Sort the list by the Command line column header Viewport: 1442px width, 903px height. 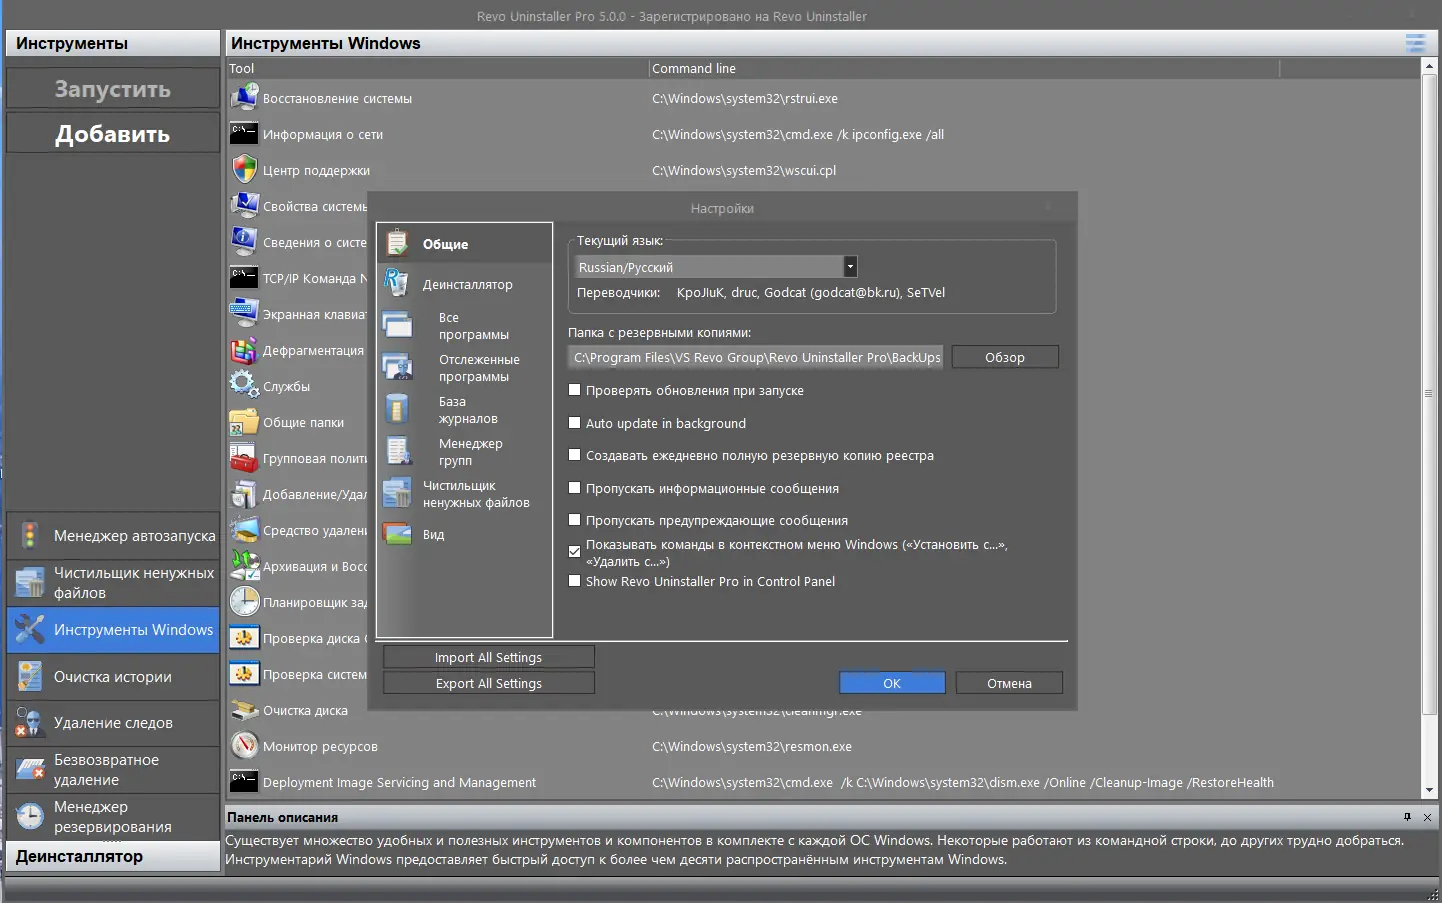pyautogui.click(x=964, y=68)
